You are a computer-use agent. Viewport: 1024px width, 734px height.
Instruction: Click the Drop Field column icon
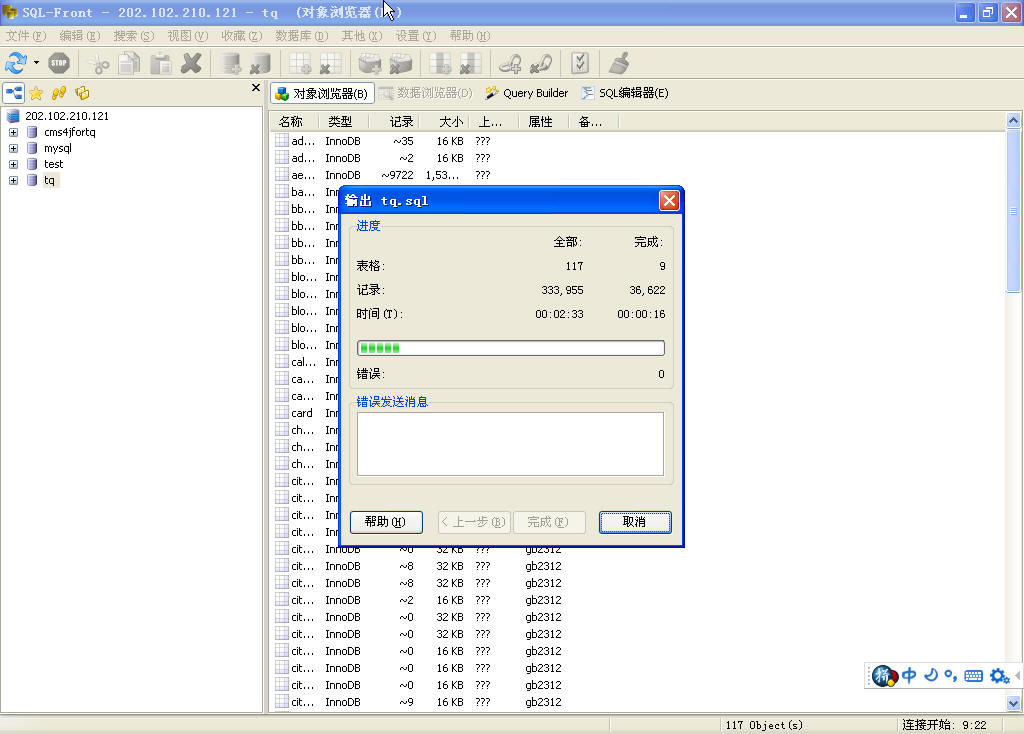point(470,63)
